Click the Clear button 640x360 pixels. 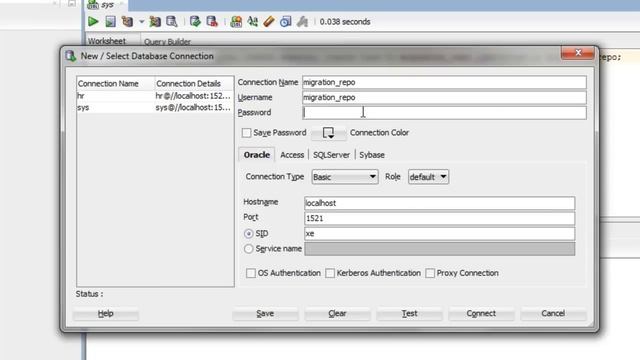tap(338, 313)
